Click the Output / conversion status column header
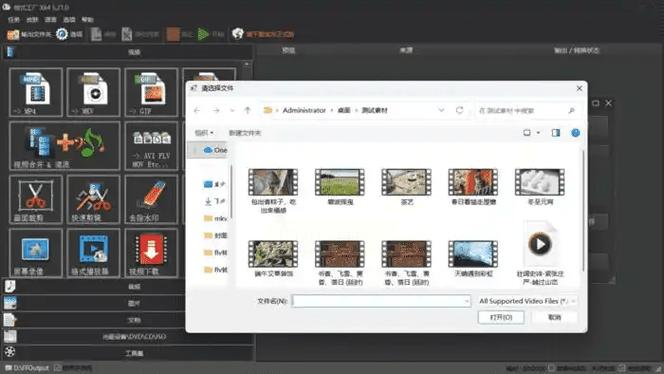Viewport: 664px width, 374px height. (576, 50)
